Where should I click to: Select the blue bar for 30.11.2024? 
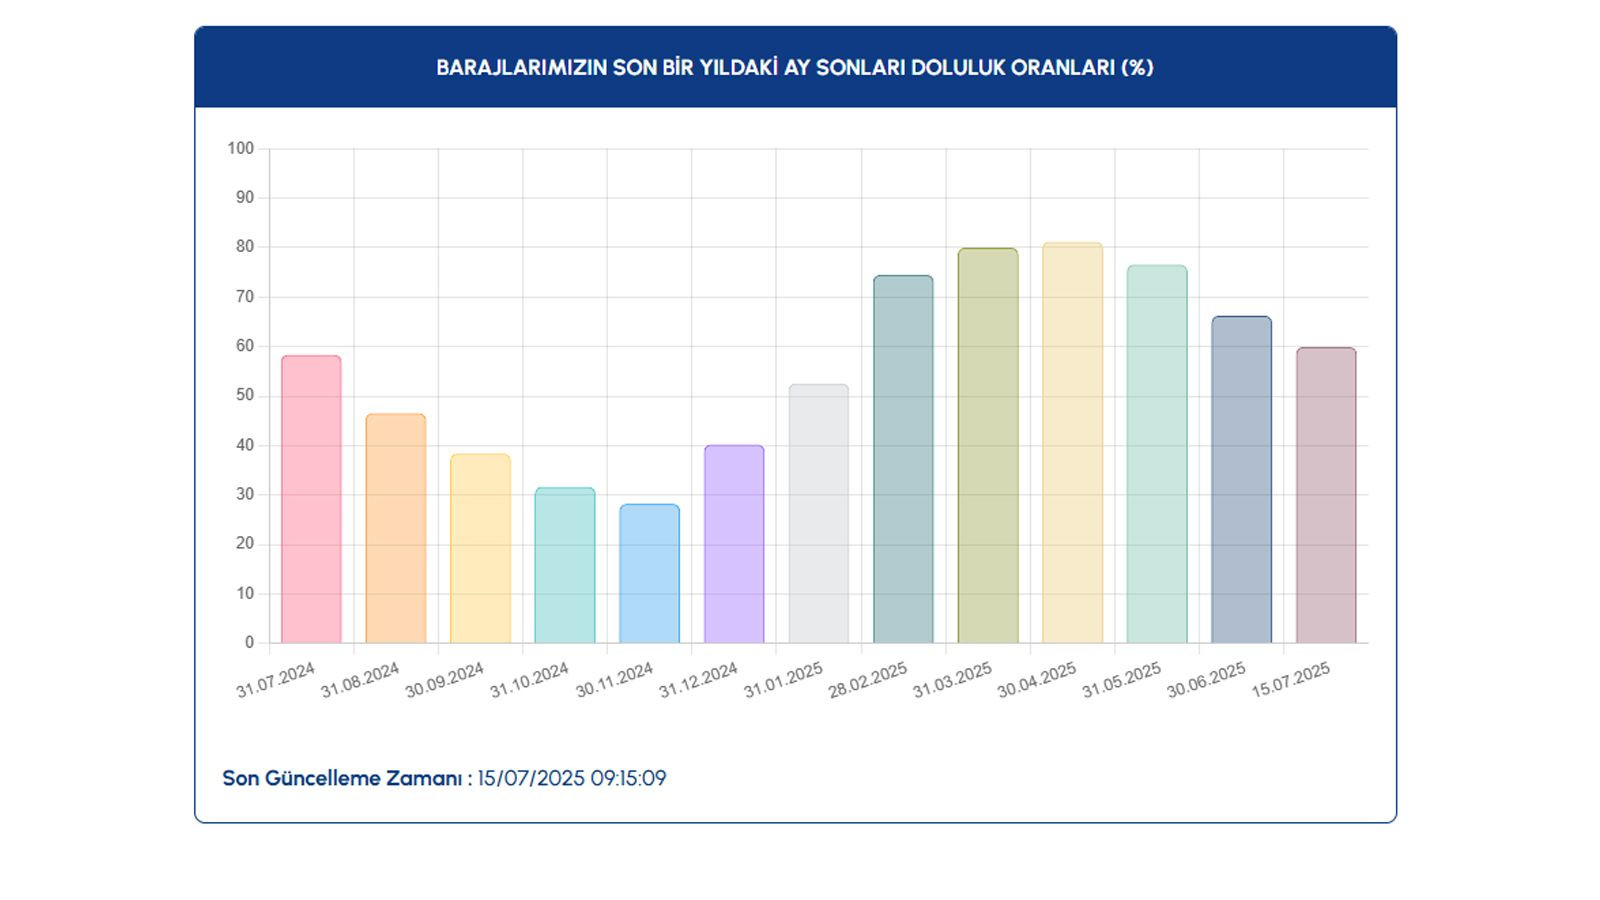[x=649, y=573]
